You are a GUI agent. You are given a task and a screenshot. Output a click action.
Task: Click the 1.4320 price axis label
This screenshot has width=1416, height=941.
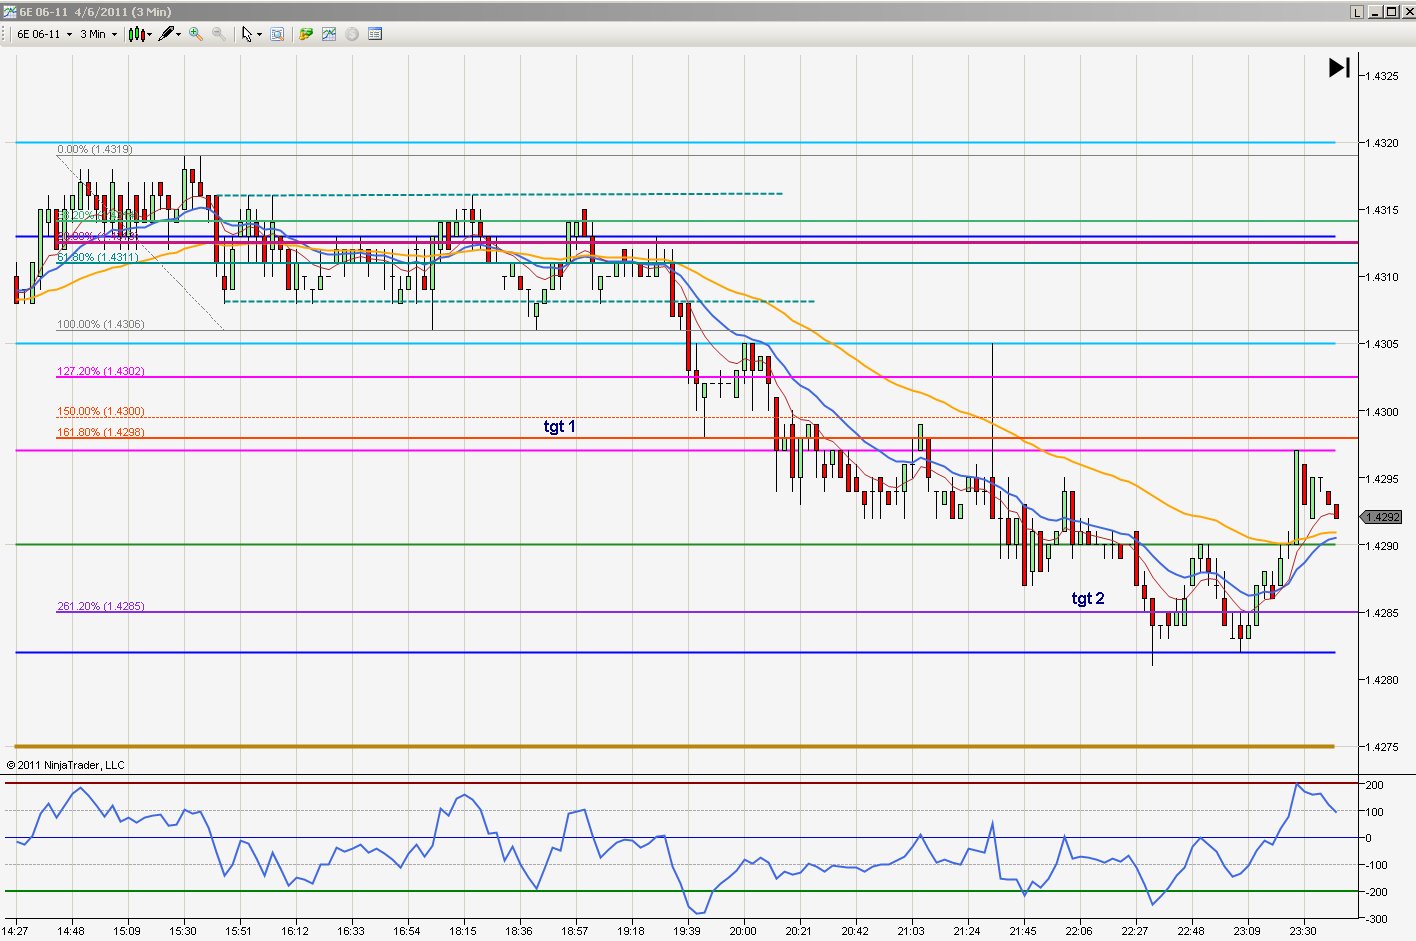(x=1383, y=143)
